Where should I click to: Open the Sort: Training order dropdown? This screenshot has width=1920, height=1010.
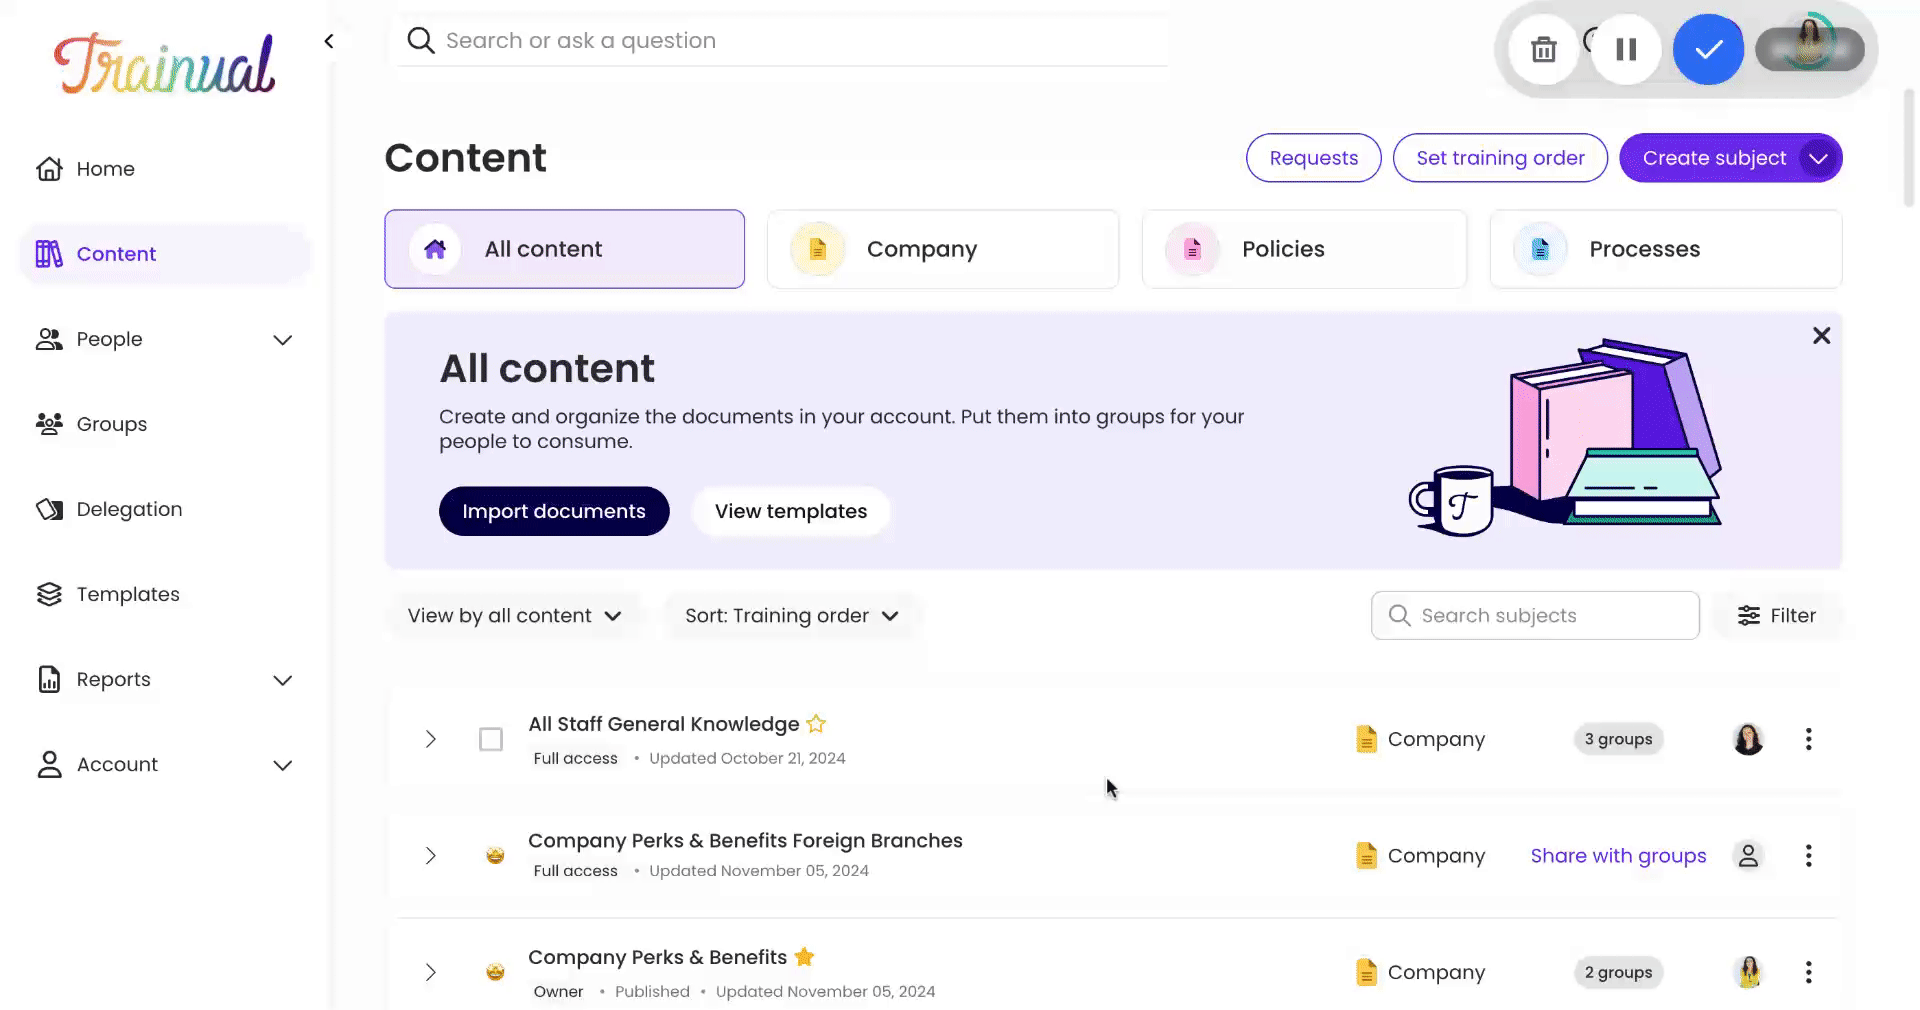click(791, 616)
